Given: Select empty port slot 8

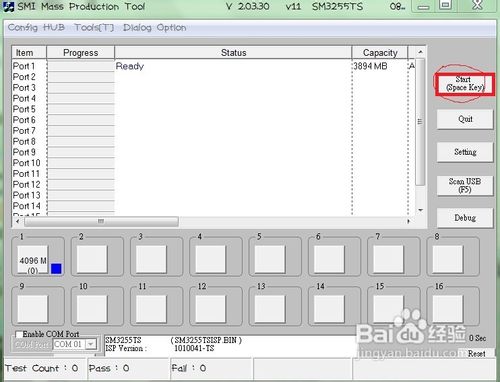Looking at the screenshot, I should [x=448, y=259].
